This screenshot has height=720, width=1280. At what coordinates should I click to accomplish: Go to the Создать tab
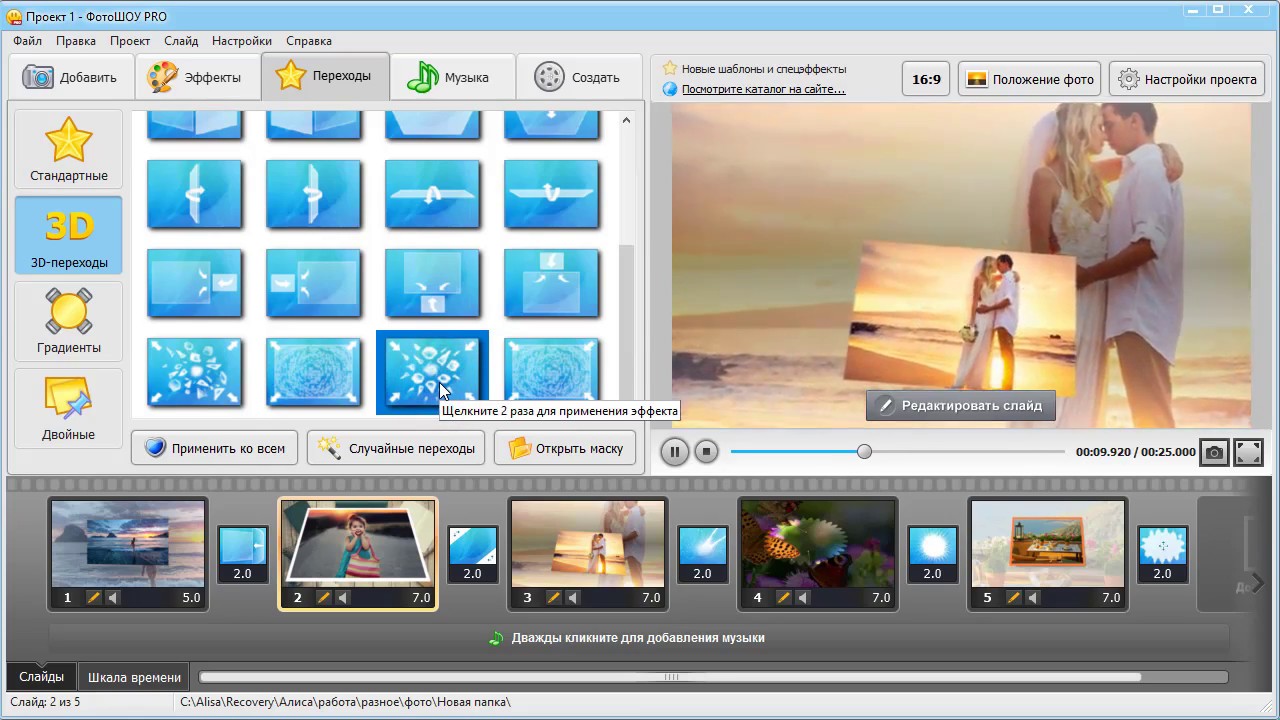[x=577, y=77]
